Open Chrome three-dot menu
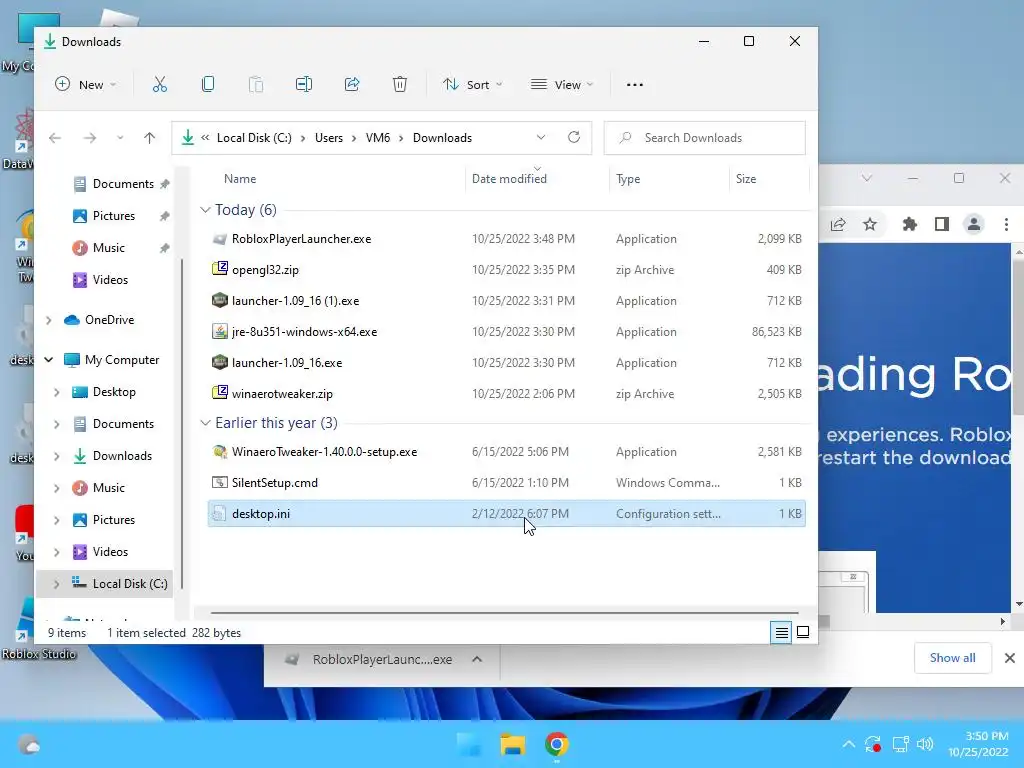 (1006, 225)
